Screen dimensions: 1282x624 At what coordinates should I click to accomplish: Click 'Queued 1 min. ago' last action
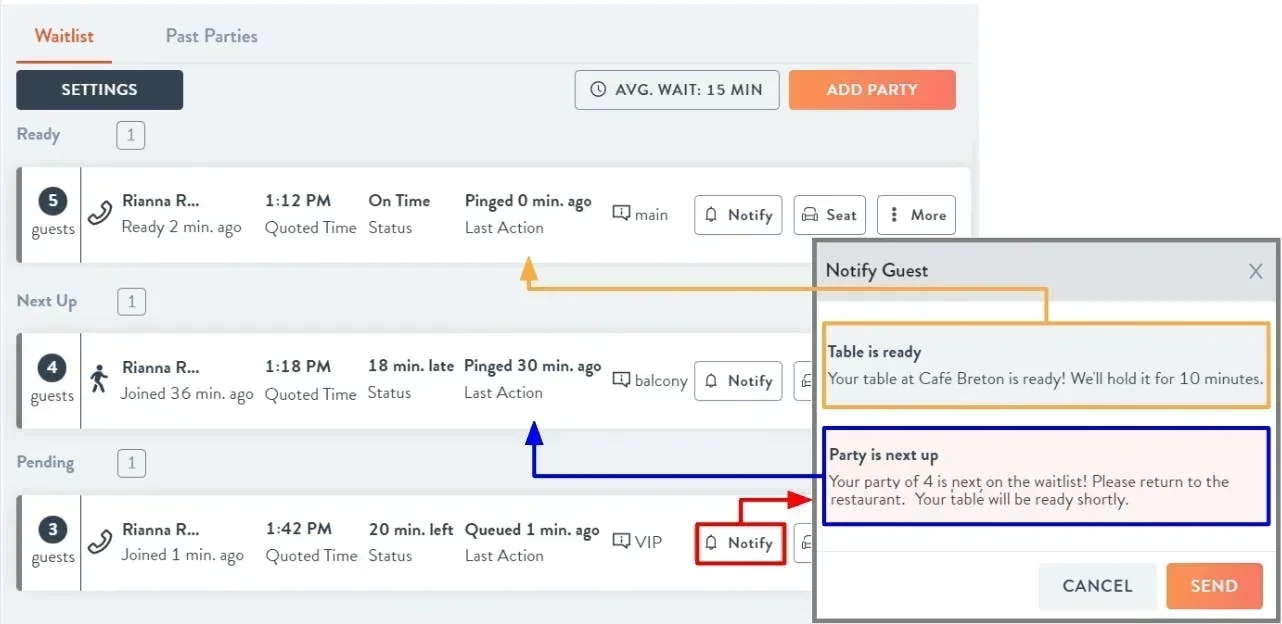point(533,530)
